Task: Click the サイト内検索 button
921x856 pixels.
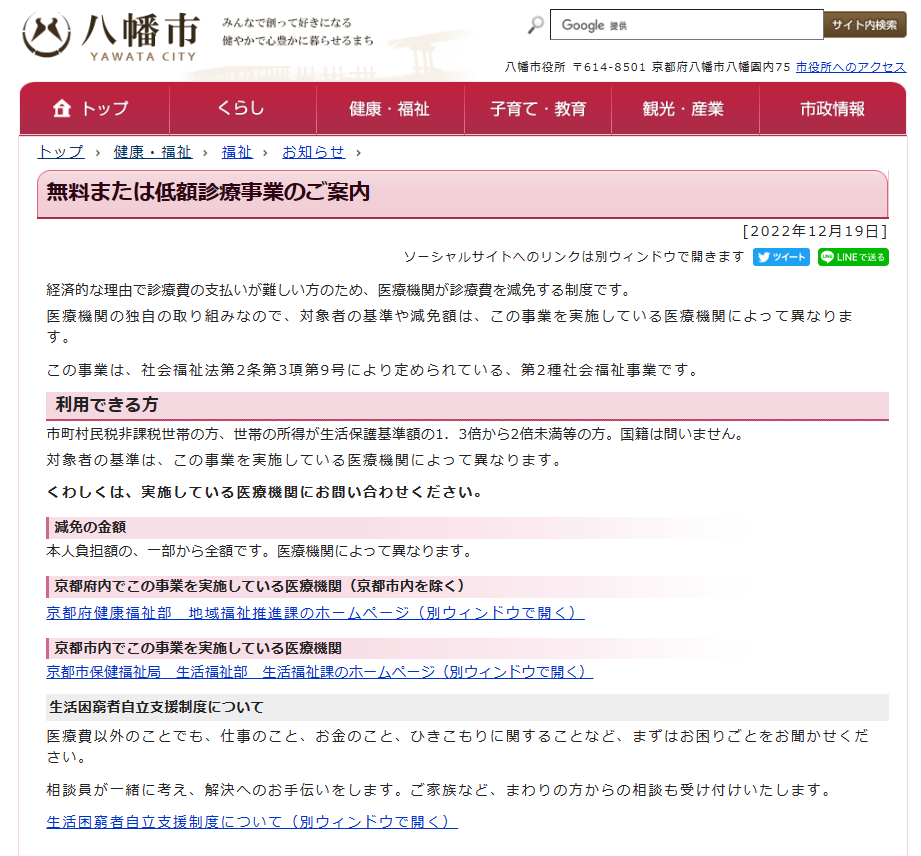Action: [x=865, y=25]
